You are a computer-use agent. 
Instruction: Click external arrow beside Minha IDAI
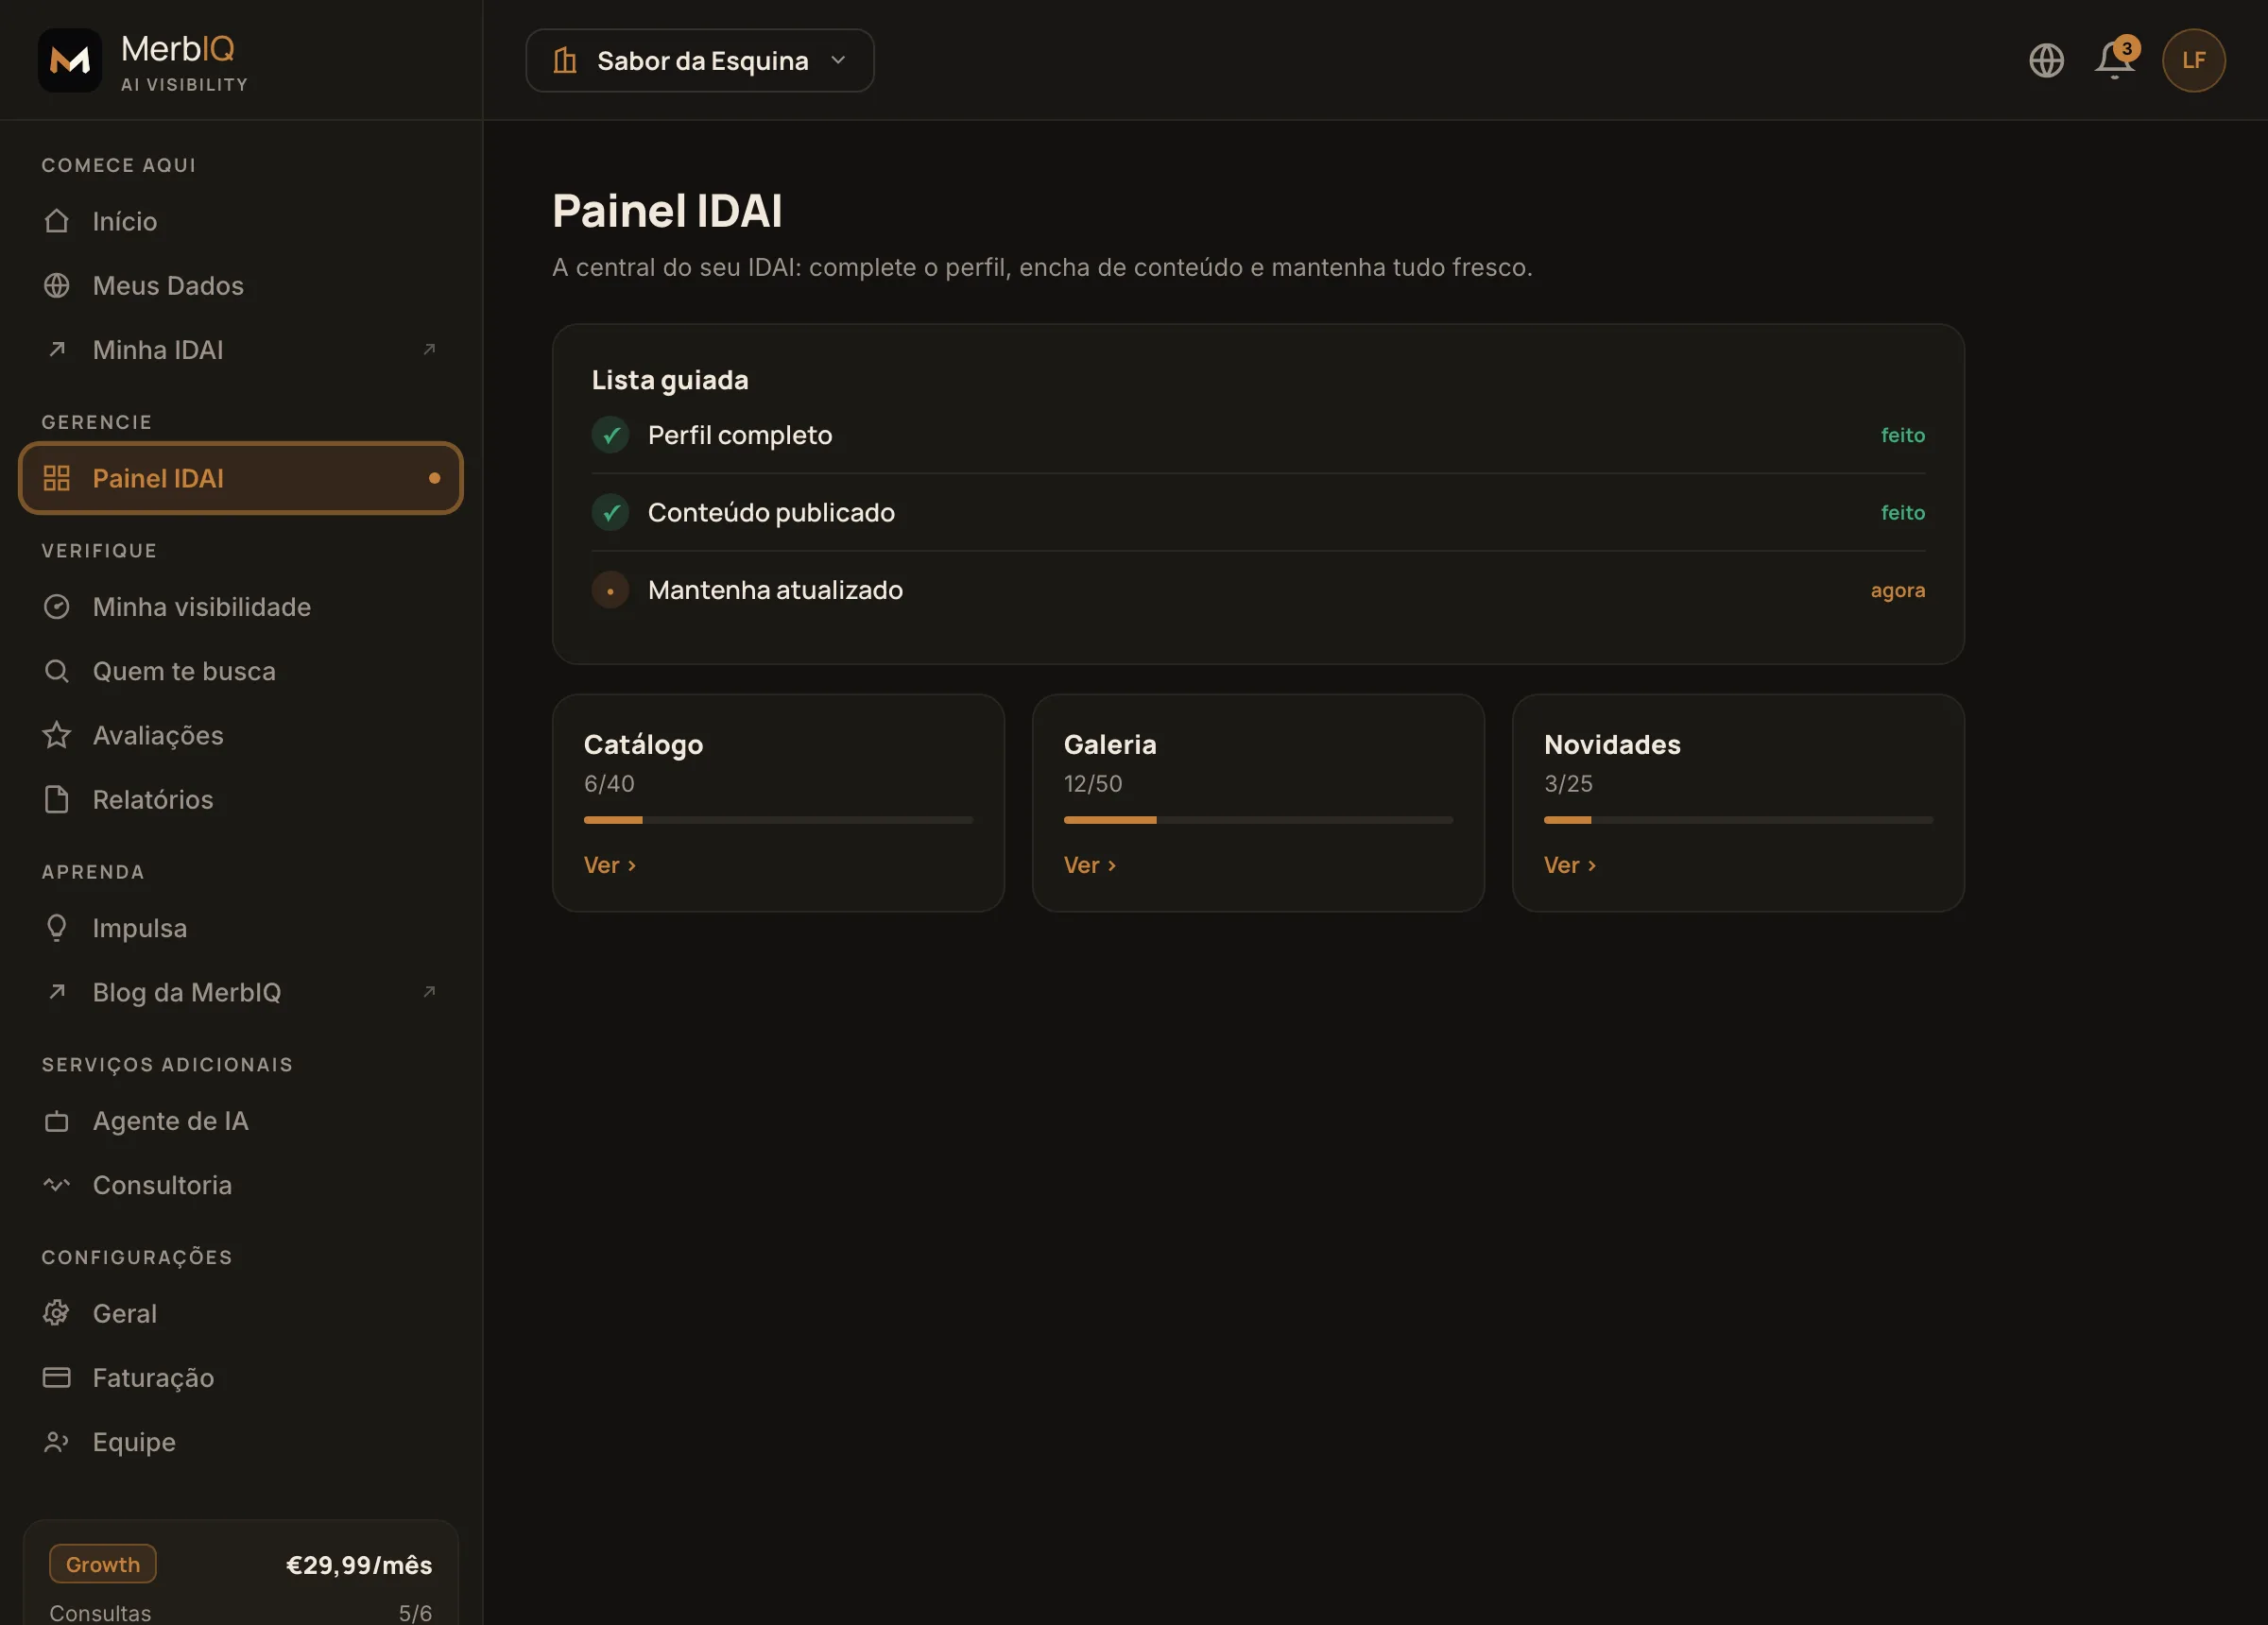pyautogui.click(x=429, y=349)
